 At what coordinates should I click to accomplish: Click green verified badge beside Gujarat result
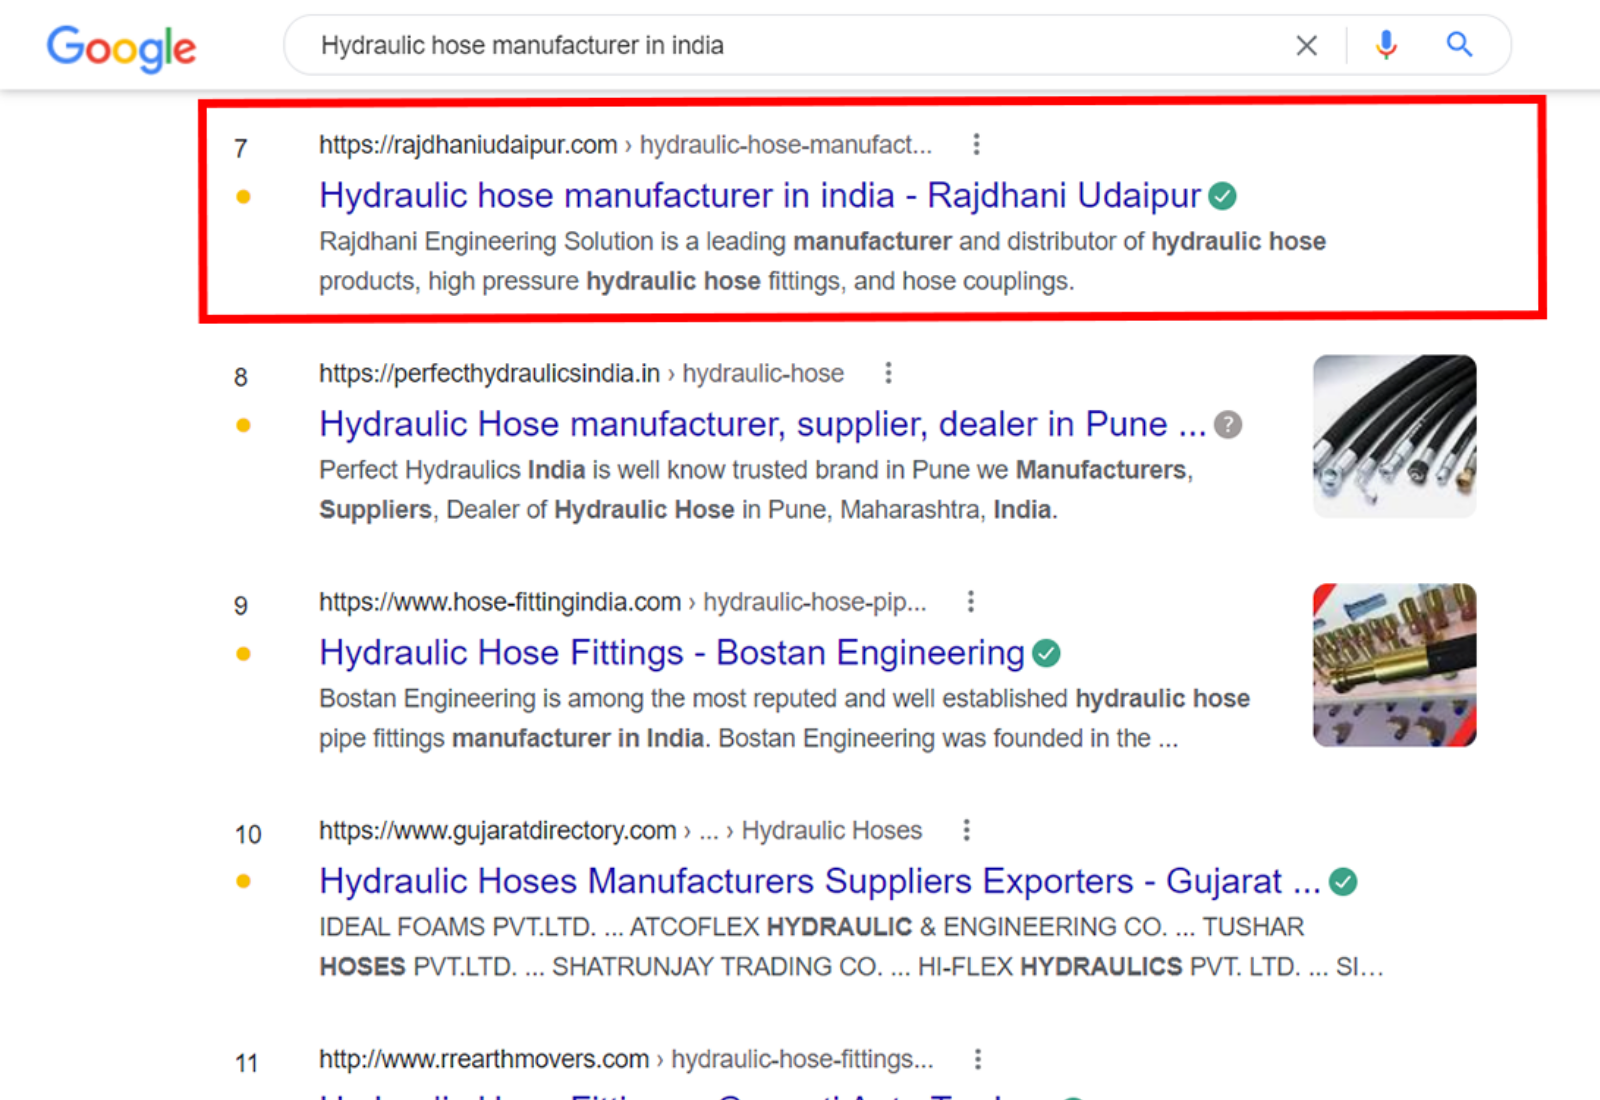pos(1343,882)
